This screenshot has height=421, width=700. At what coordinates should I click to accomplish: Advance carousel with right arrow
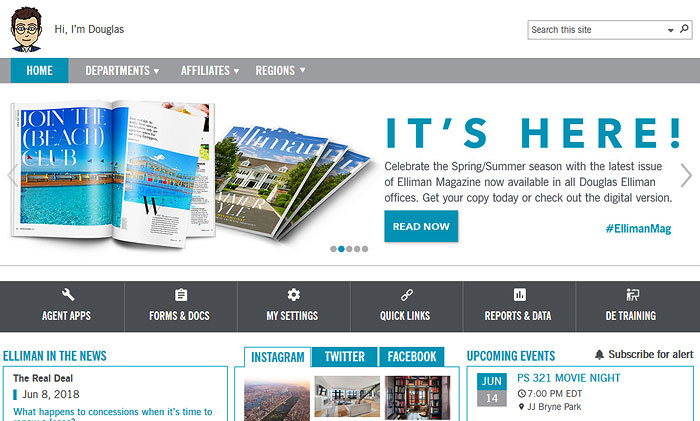tap(686, 176)
